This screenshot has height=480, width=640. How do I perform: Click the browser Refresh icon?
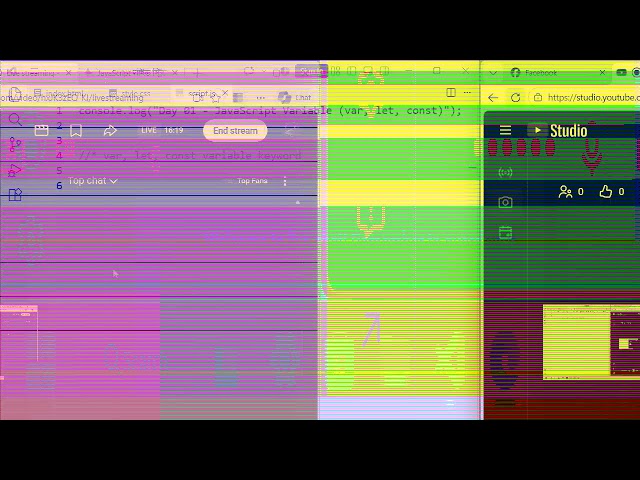(x=516, y=98)
